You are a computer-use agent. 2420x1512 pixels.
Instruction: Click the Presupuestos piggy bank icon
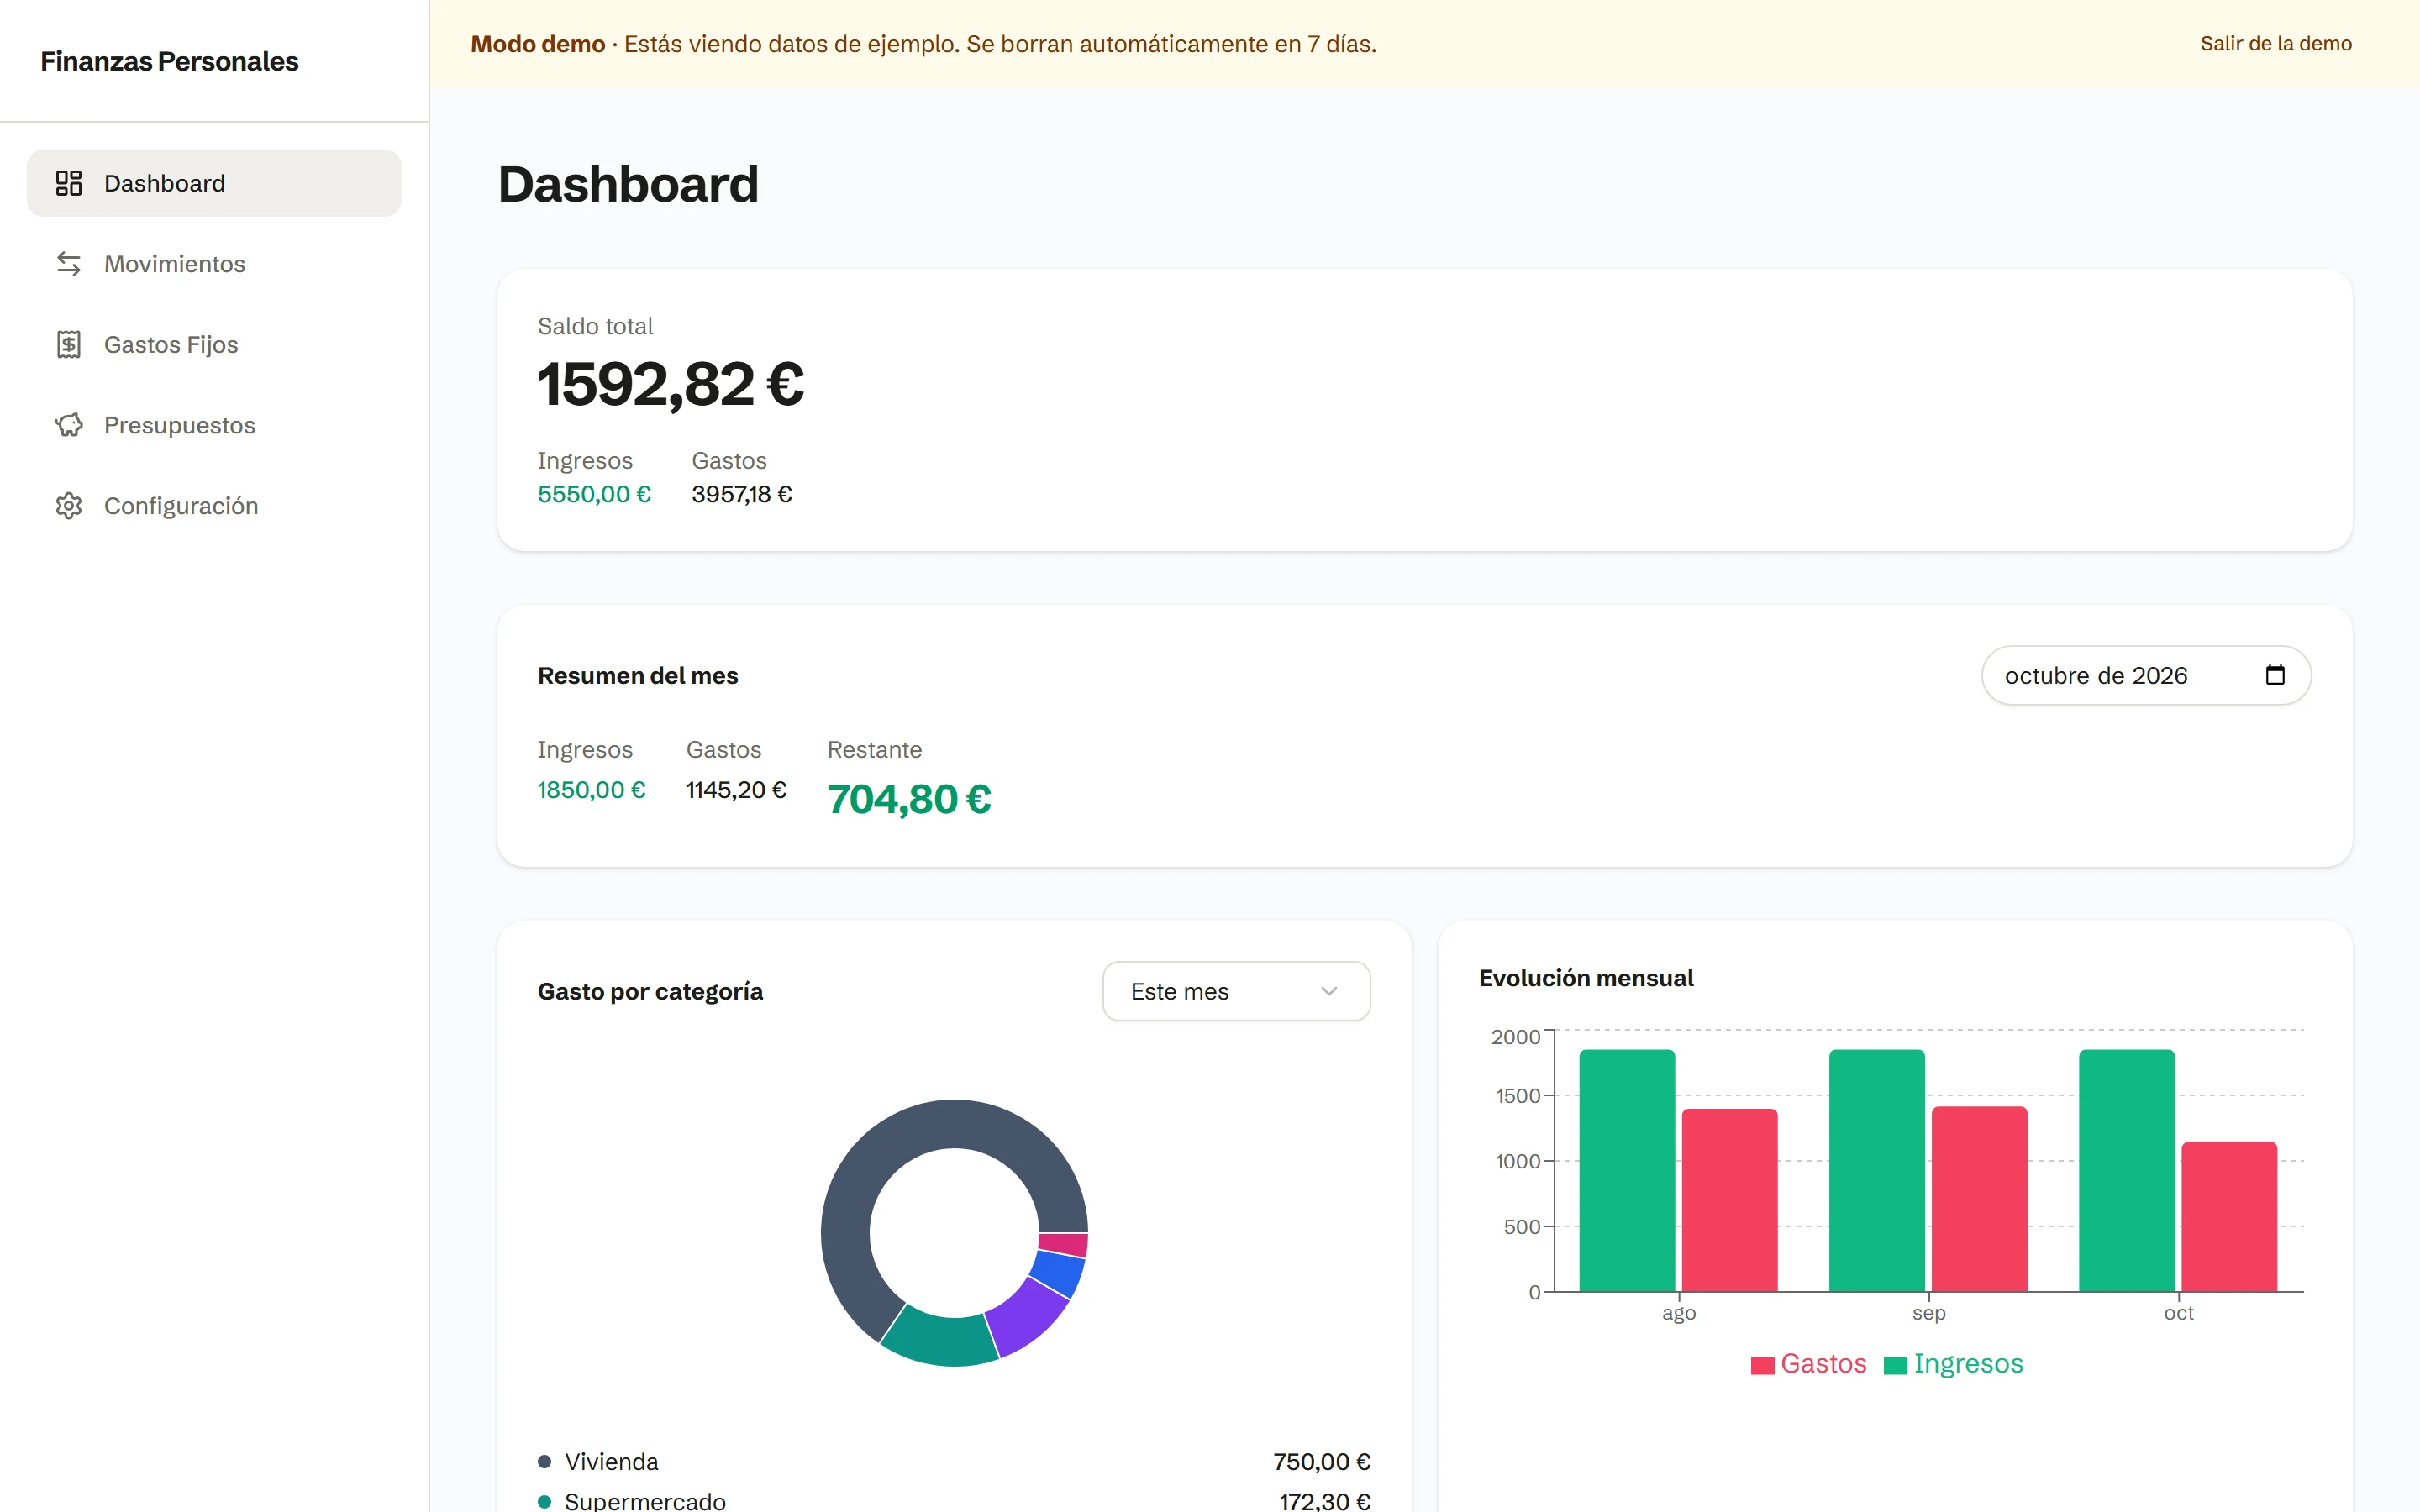pyautogui.click(x=68, y=425)
